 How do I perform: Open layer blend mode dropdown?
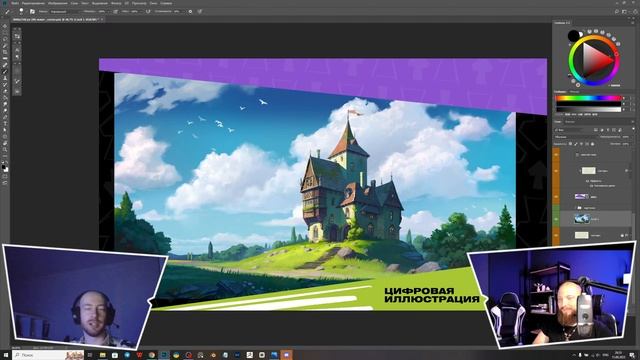(x=575, y=137)
